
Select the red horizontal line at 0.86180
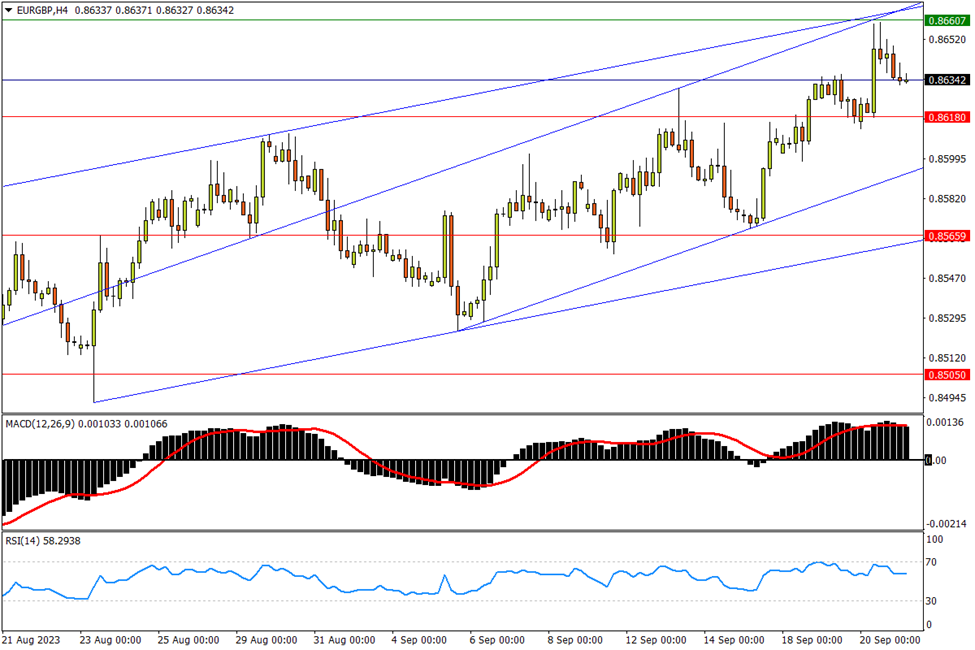click(x=400, y=116)
